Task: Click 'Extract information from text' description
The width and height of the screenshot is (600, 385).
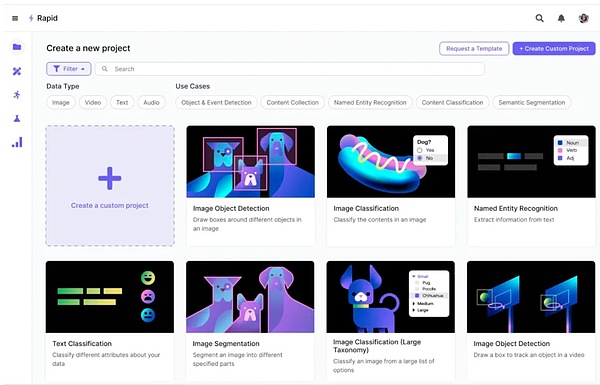Action: [x=514, y=220]
